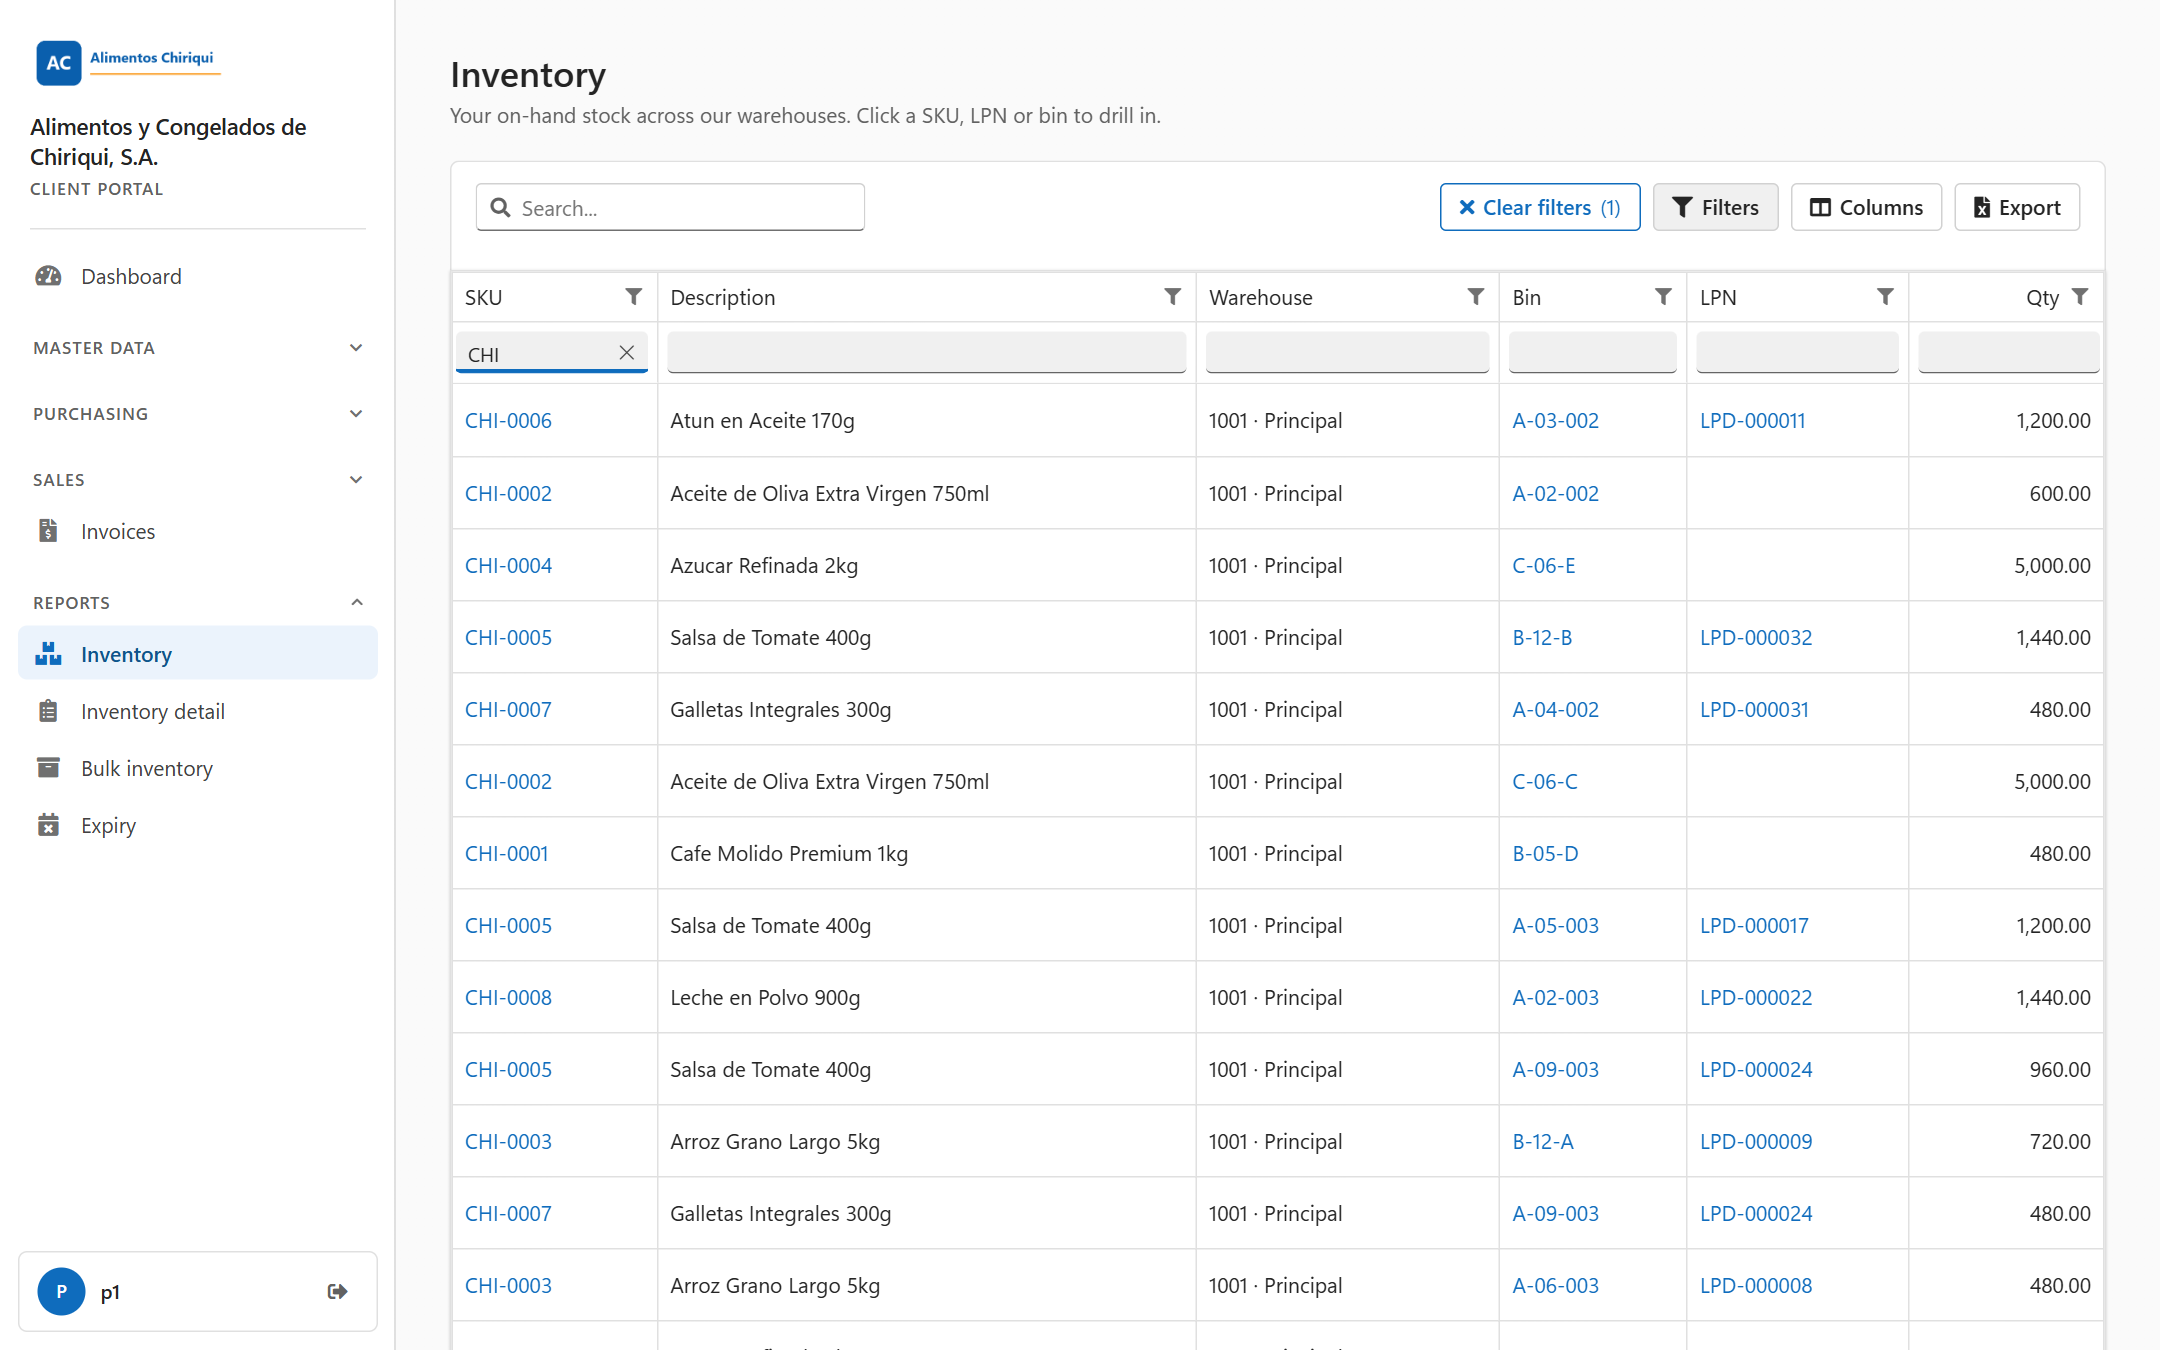
Task: Click the logout icon next to p1
Action: tap(338, 1291)
